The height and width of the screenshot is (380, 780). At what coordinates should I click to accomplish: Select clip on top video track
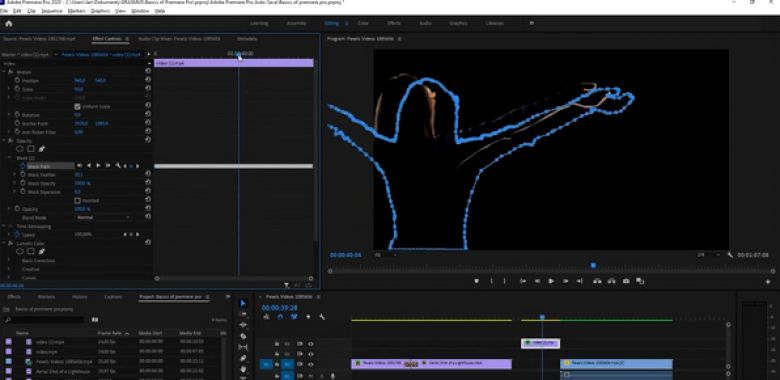541,343
